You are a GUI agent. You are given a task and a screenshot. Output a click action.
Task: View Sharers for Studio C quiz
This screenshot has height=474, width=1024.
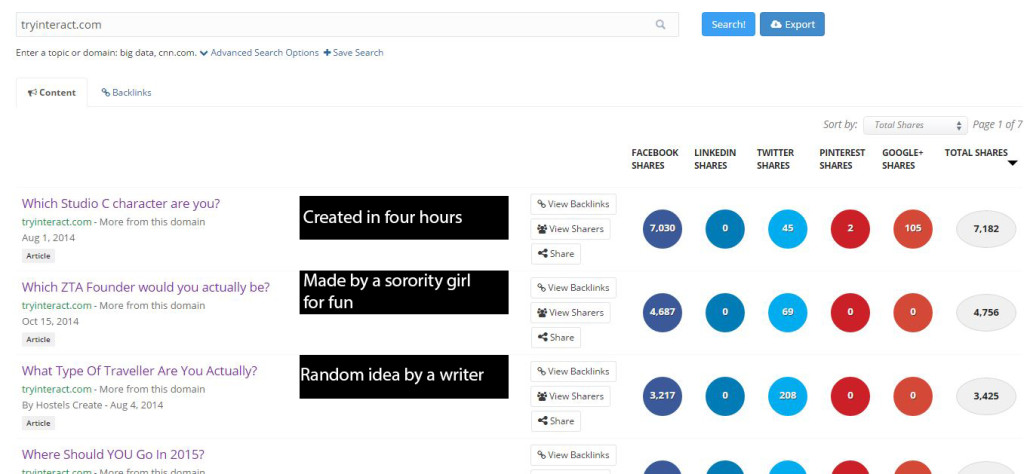click(x=570, y=229)
